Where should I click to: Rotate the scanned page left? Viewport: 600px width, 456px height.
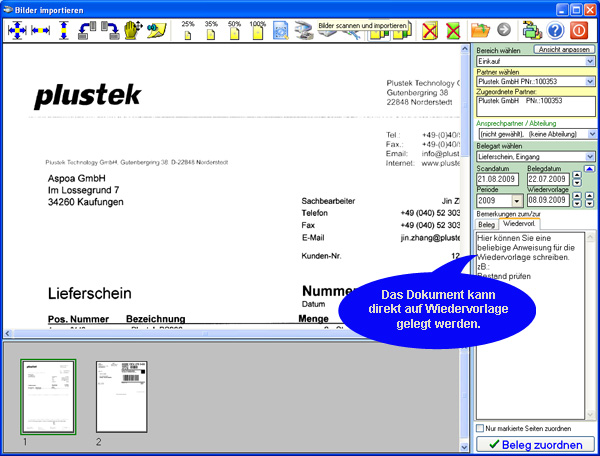87,31
